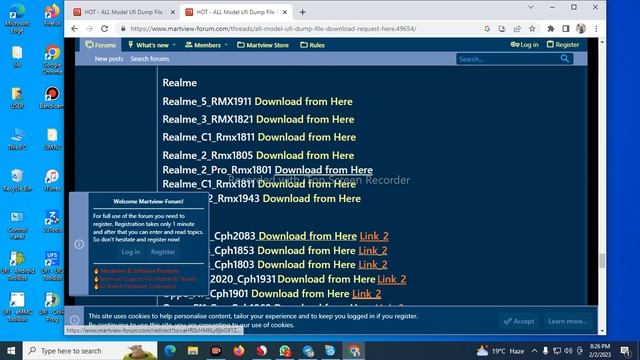Image resolution: width=640 pixels, height=360 pixels.
Task: Open Microsoft Edge desktop shortcut
Action: point(17,17)
